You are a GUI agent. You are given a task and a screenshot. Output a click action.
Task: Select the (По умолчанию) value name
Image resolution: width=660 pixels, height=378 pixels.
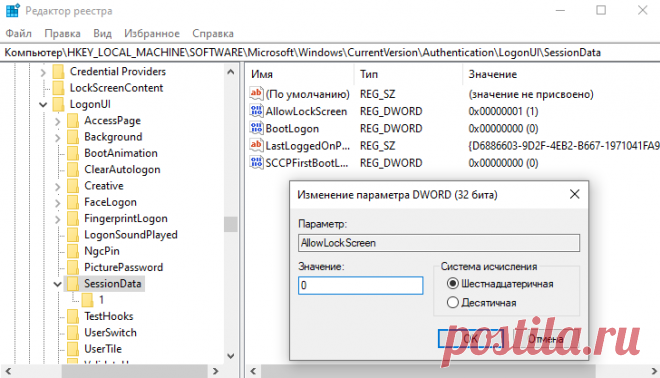tap(308, 94)
